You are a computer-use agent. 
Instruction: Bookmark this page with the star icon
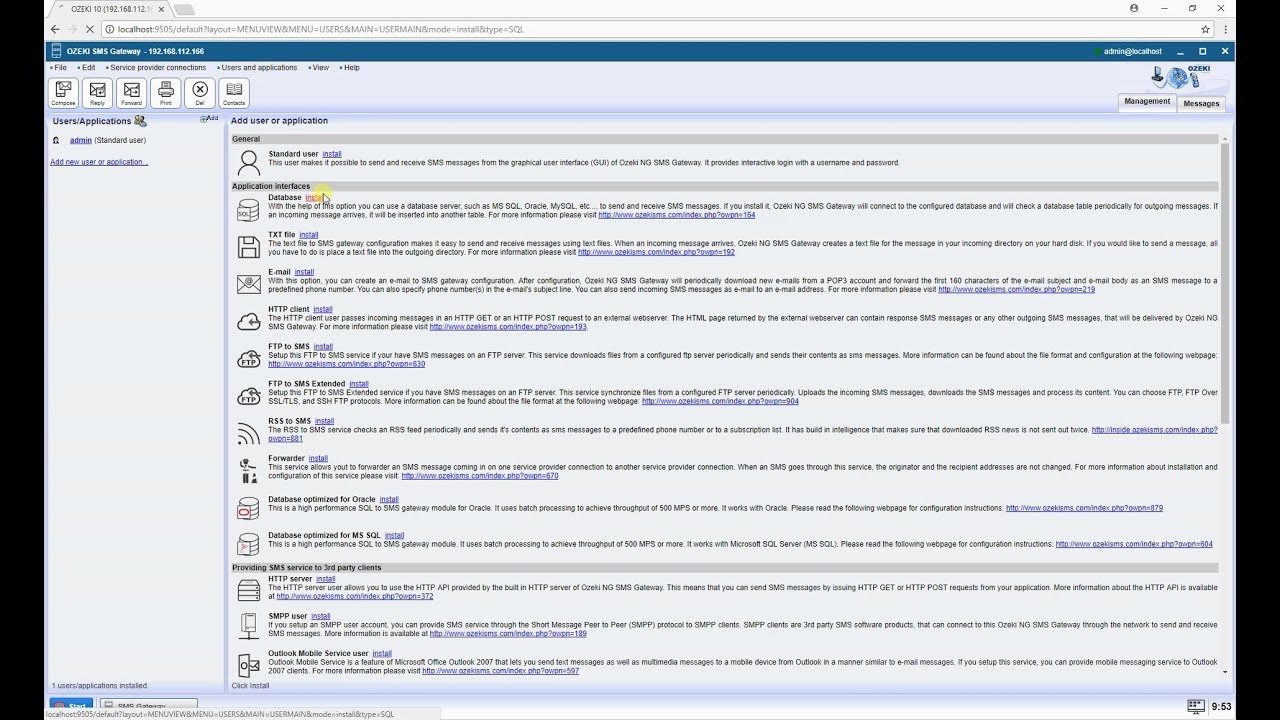(x=1206, y=29)
